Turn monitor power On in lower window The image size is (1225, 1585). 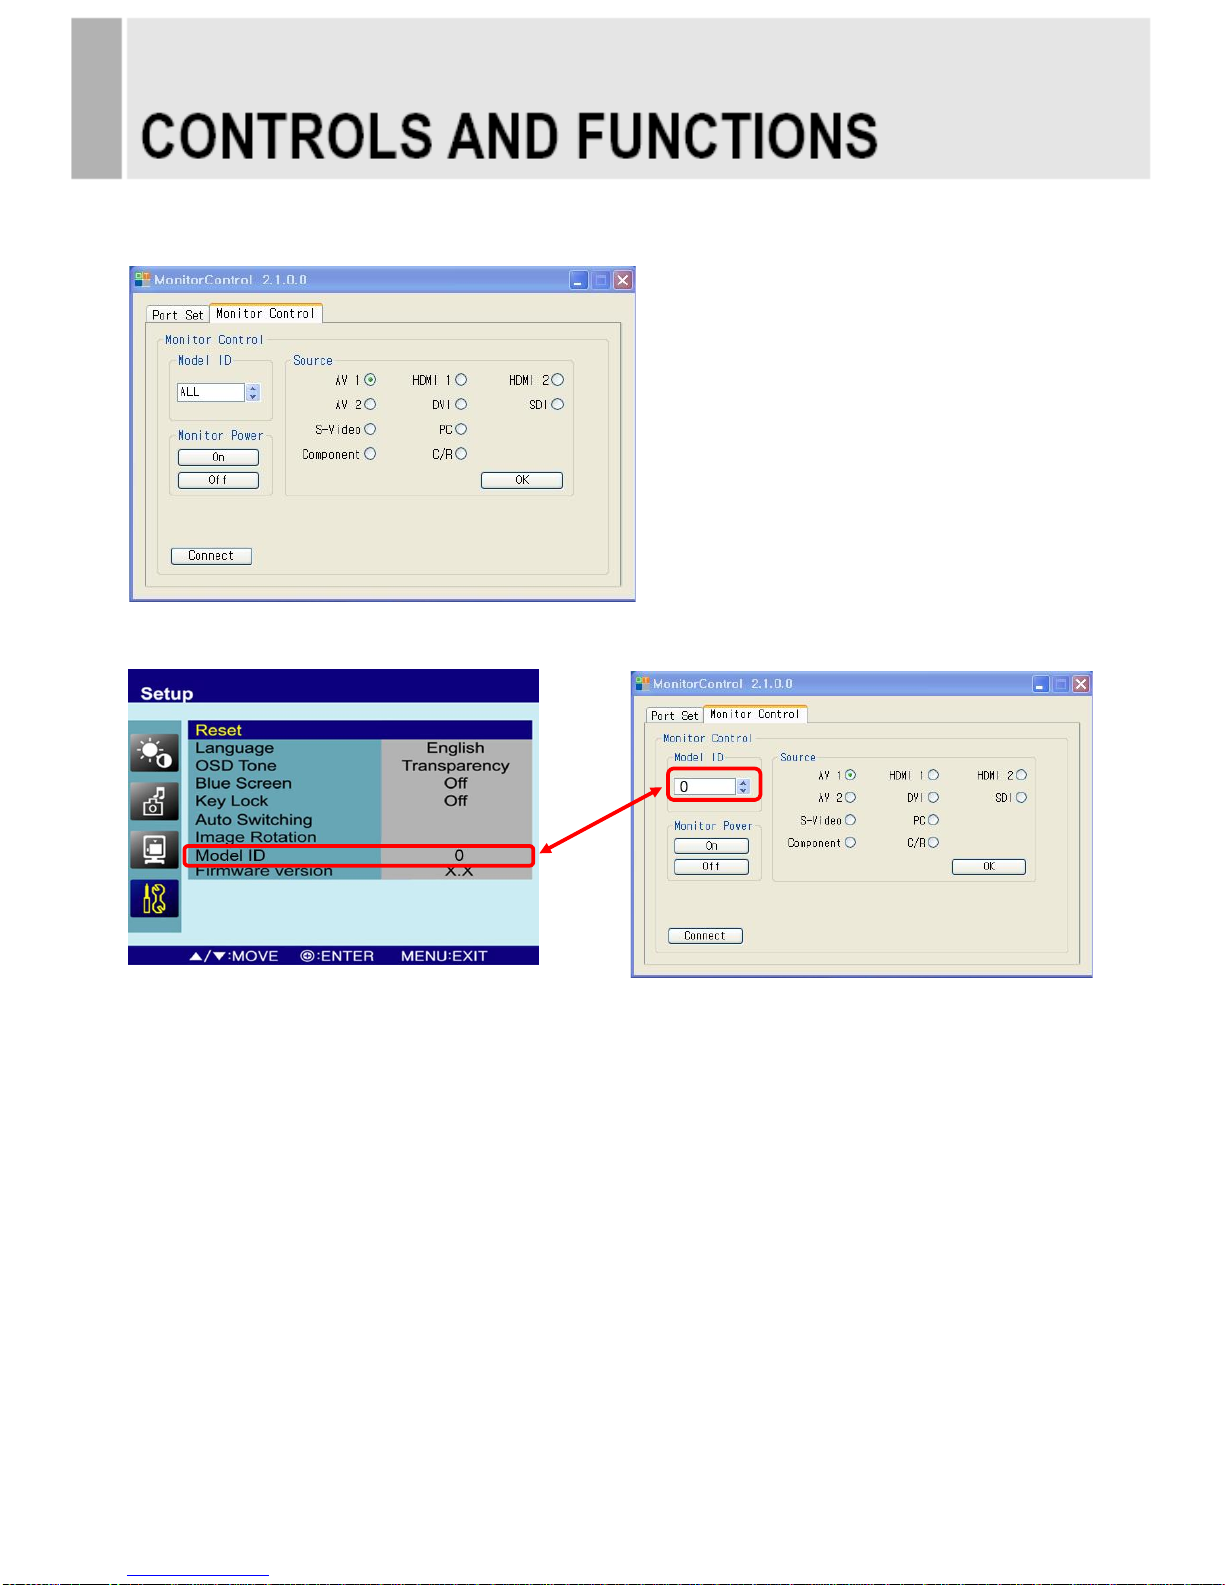click(711, 846)
